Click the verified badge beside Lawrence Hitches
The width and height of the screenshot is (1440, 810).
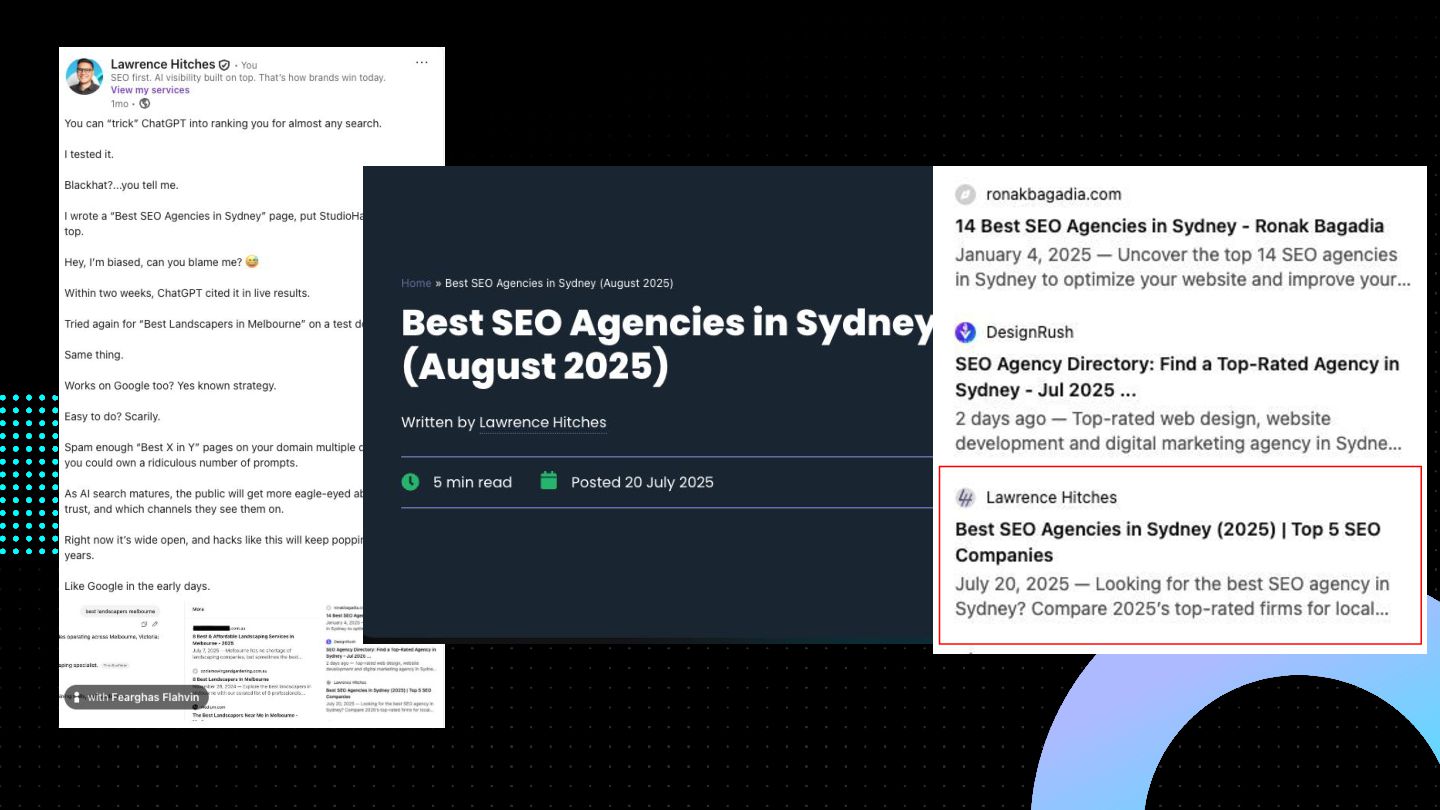pyautogui.click(x=224, y=65)
